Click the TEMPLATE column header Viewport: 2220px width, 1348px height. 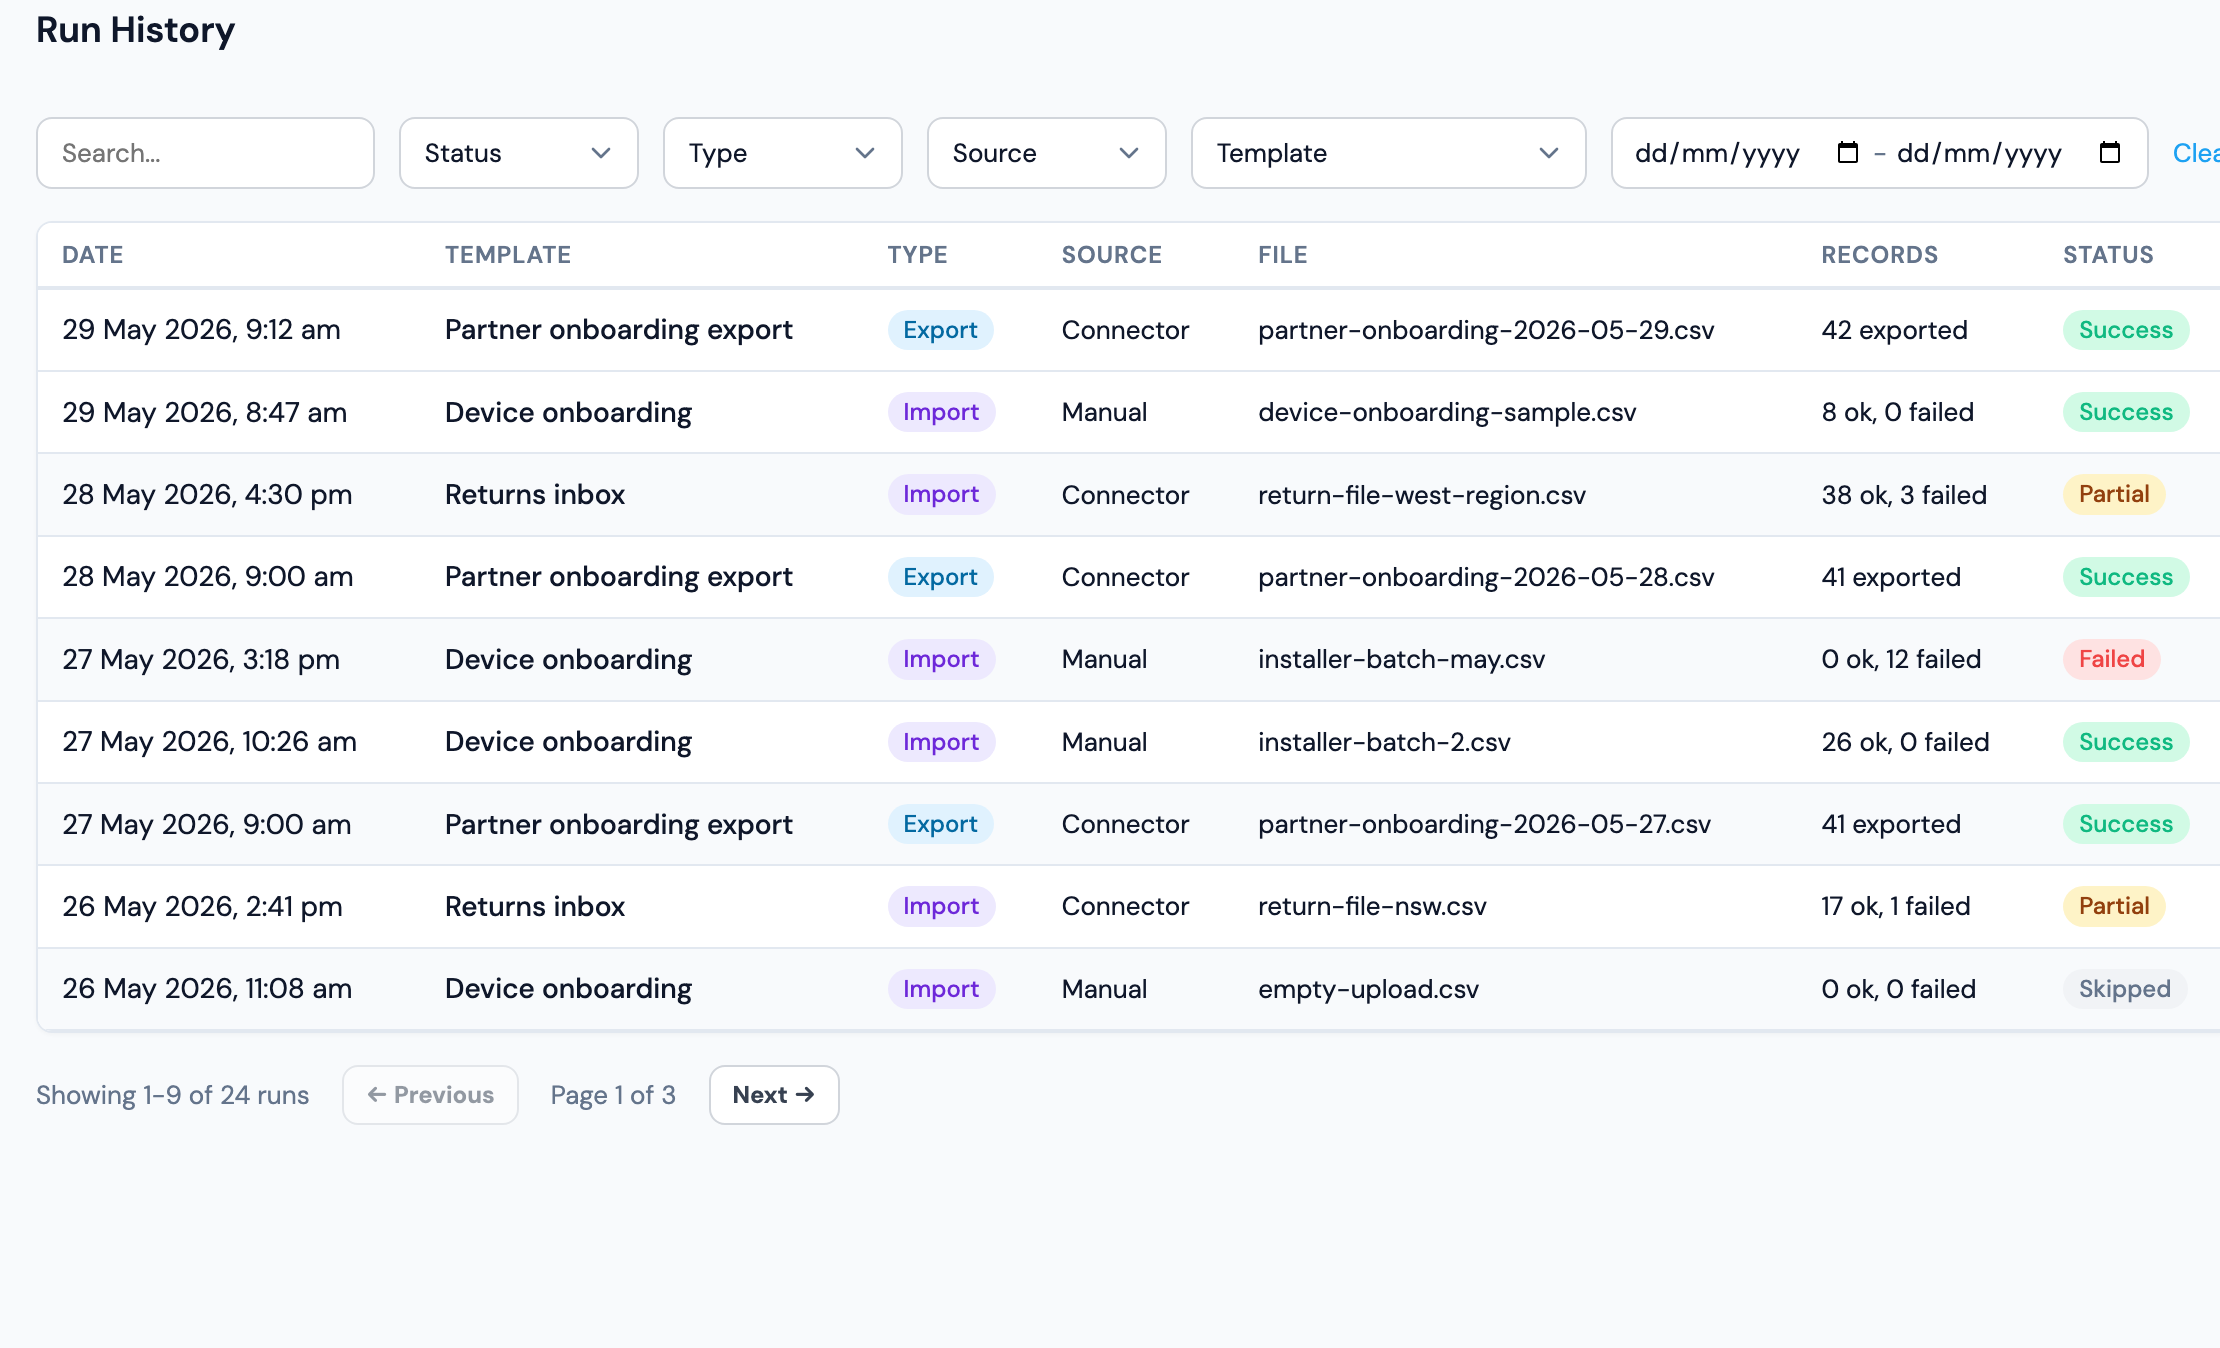point(508,255)
